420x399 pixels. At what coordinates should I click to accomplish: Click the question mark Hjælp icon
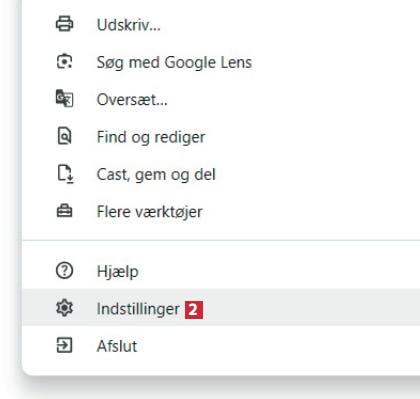tap(64, 271)
